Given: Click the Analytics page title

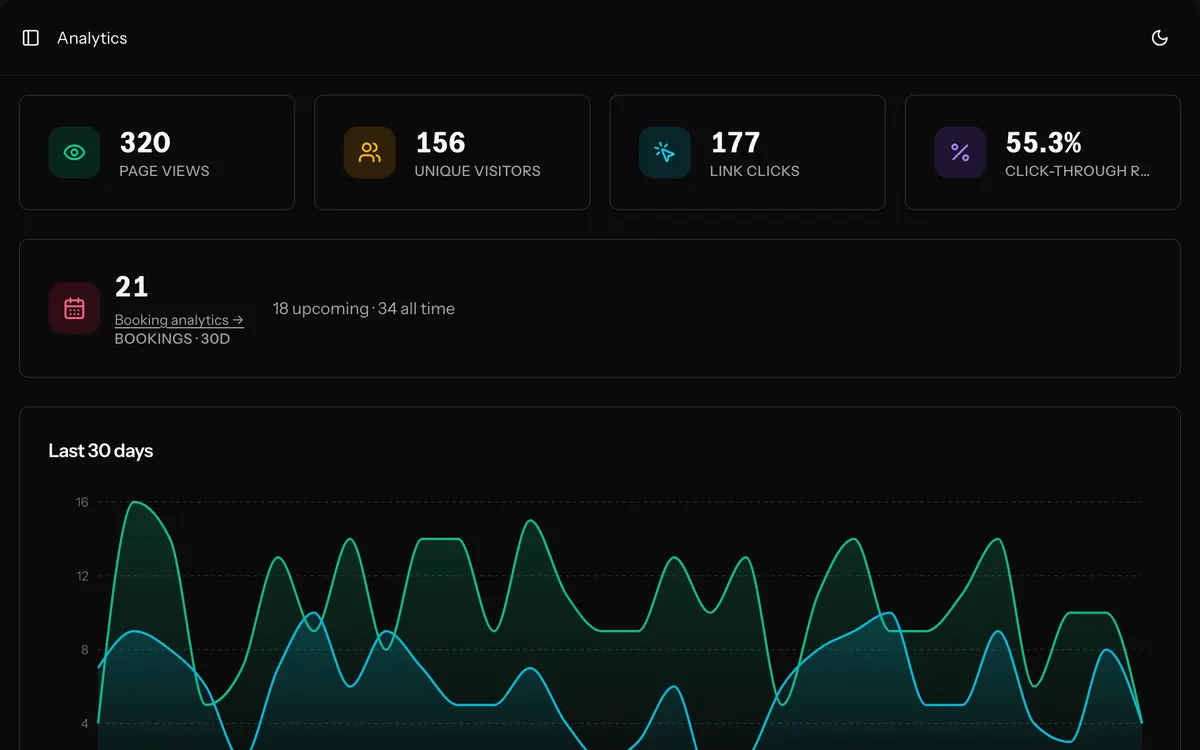Looking at the screenshot, I should coord(92,38).
